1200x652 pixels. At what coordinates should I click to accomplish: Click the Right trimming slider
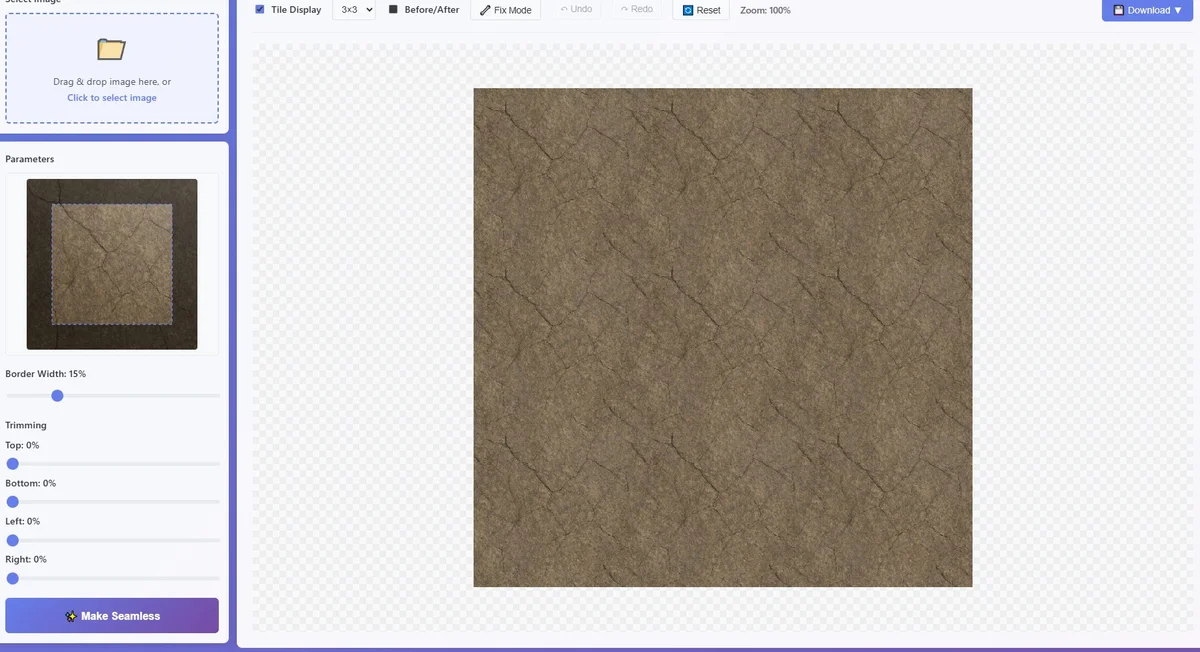112,578
